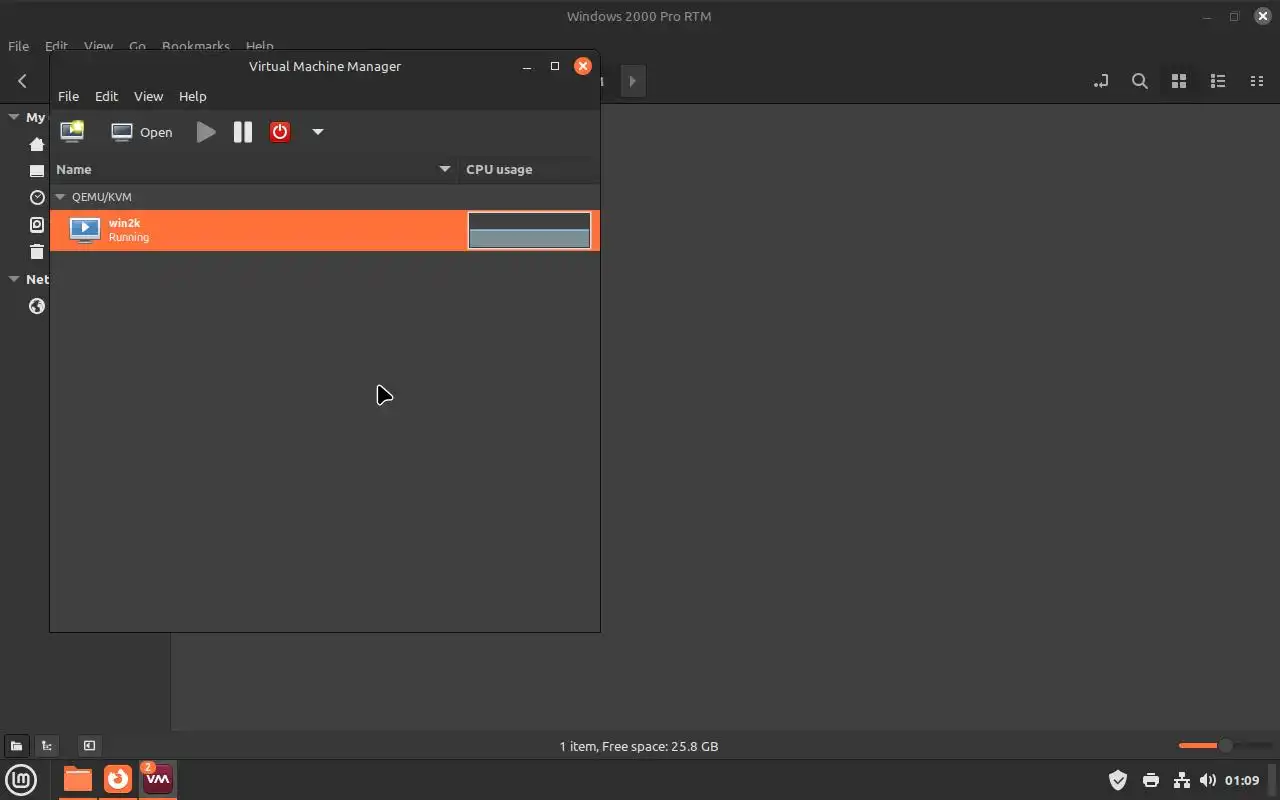
Task: Adjust the file manager zoom slider
Action: (1224, 745)
